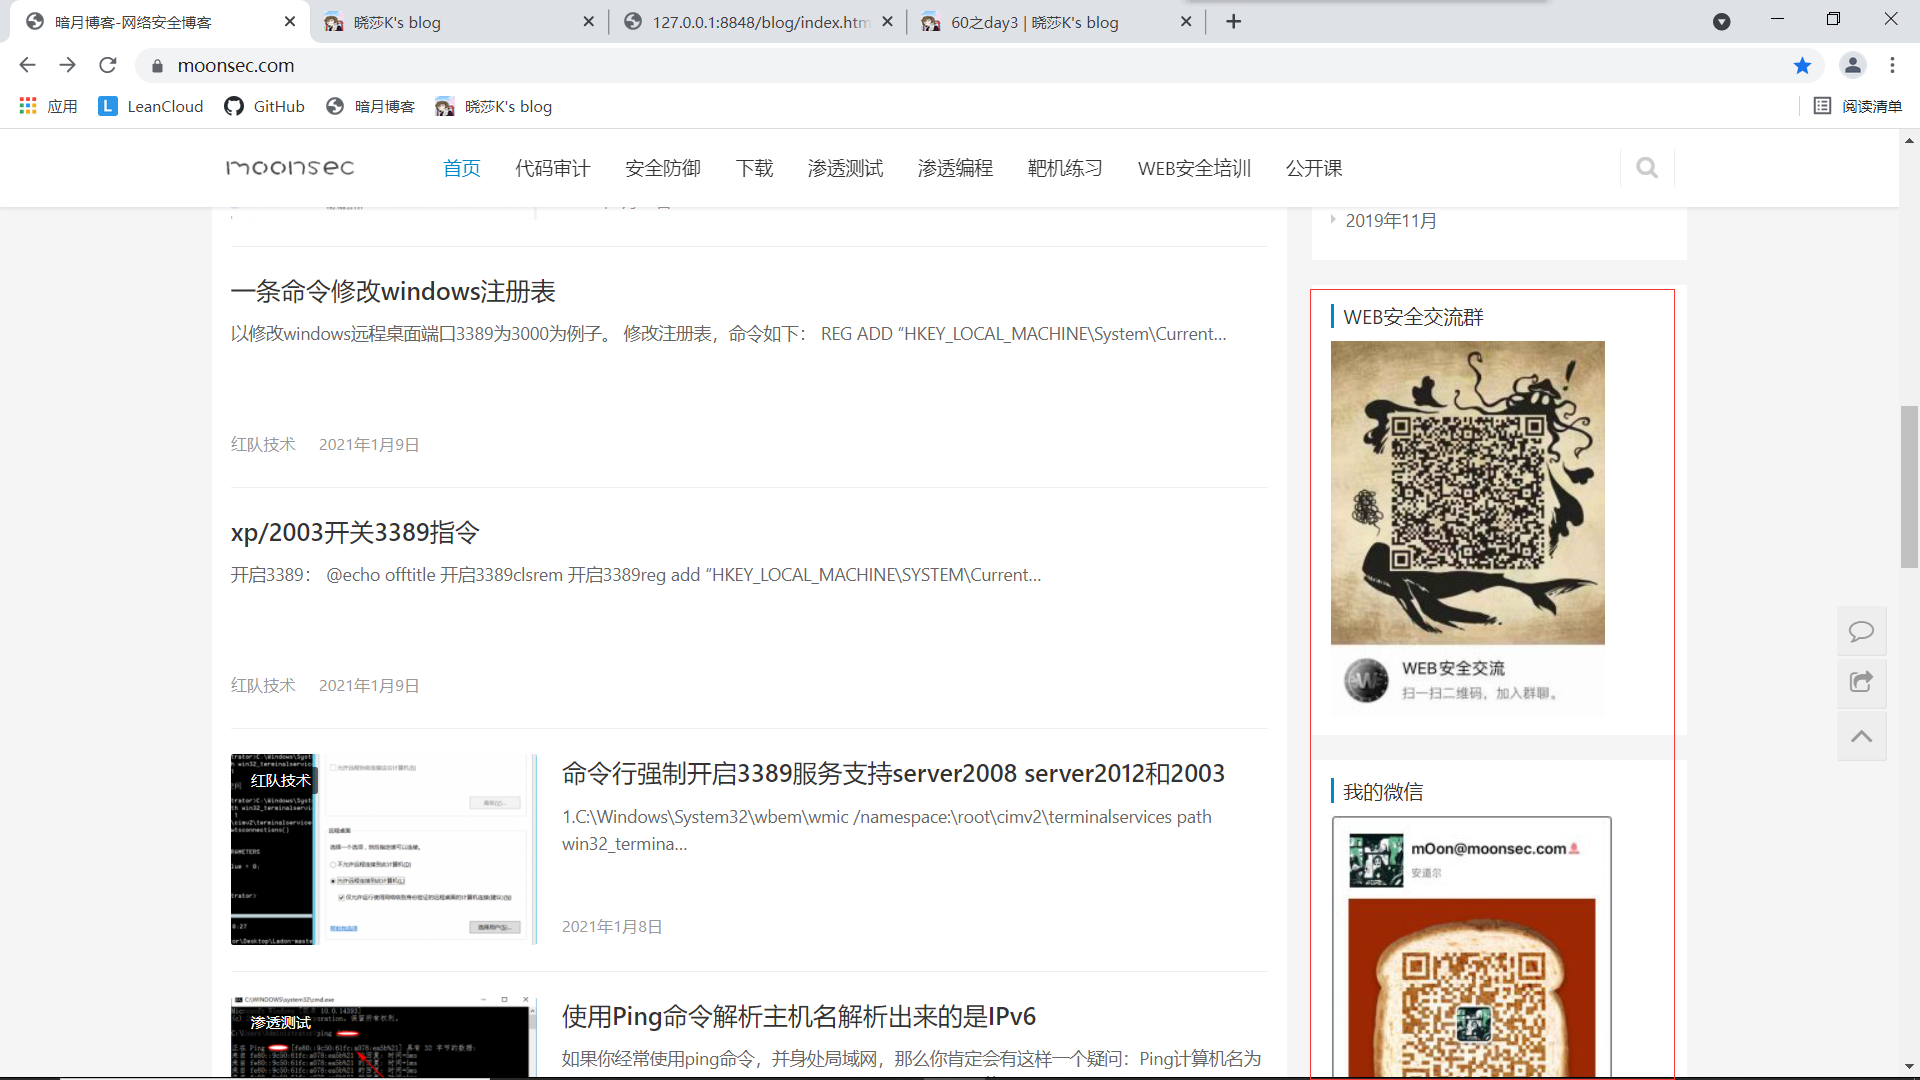This screenshot has width=1920, height=1080.
Task: Reload the moonsec.com page
Action: tap(108, 65)
